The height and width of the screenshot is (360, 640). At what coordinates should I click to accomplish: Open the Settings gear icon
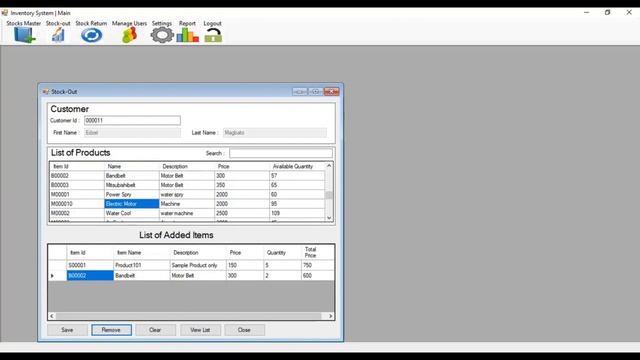162,35
